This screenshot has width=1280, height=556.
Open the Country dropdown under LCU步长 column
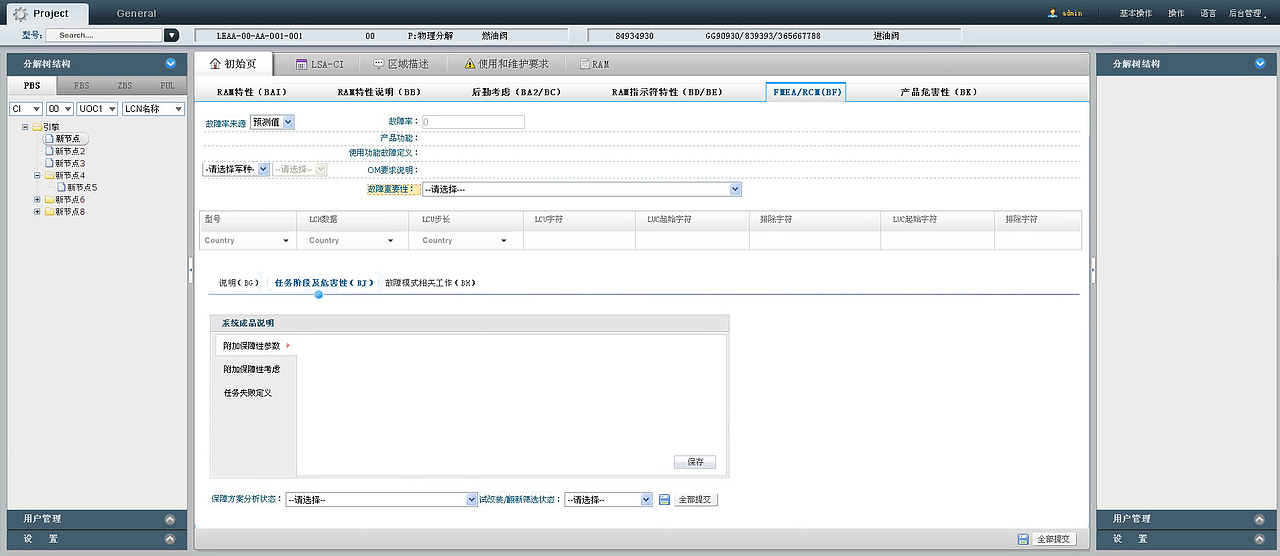[x=466, y=240]
